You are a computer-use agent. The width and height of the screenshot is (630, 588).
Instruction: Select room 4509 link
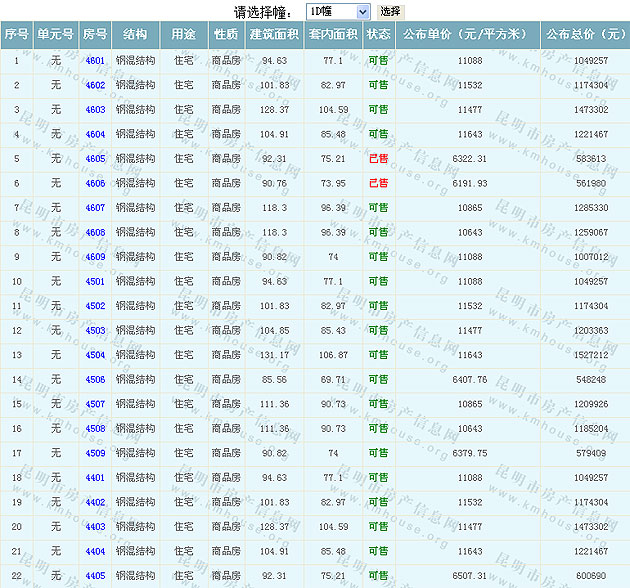(x=95, y=453)
